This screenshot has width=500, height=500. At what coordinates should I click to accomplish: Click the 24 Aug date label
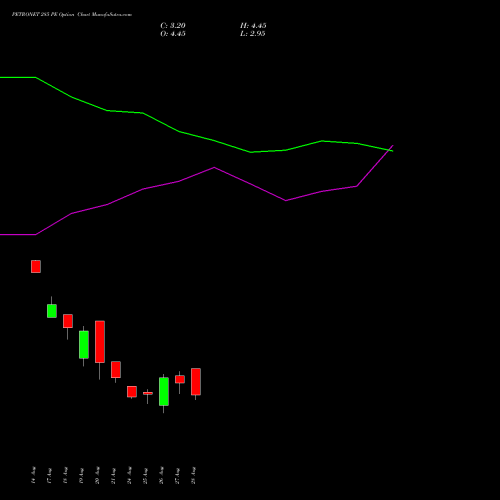[x=129, y=475]
